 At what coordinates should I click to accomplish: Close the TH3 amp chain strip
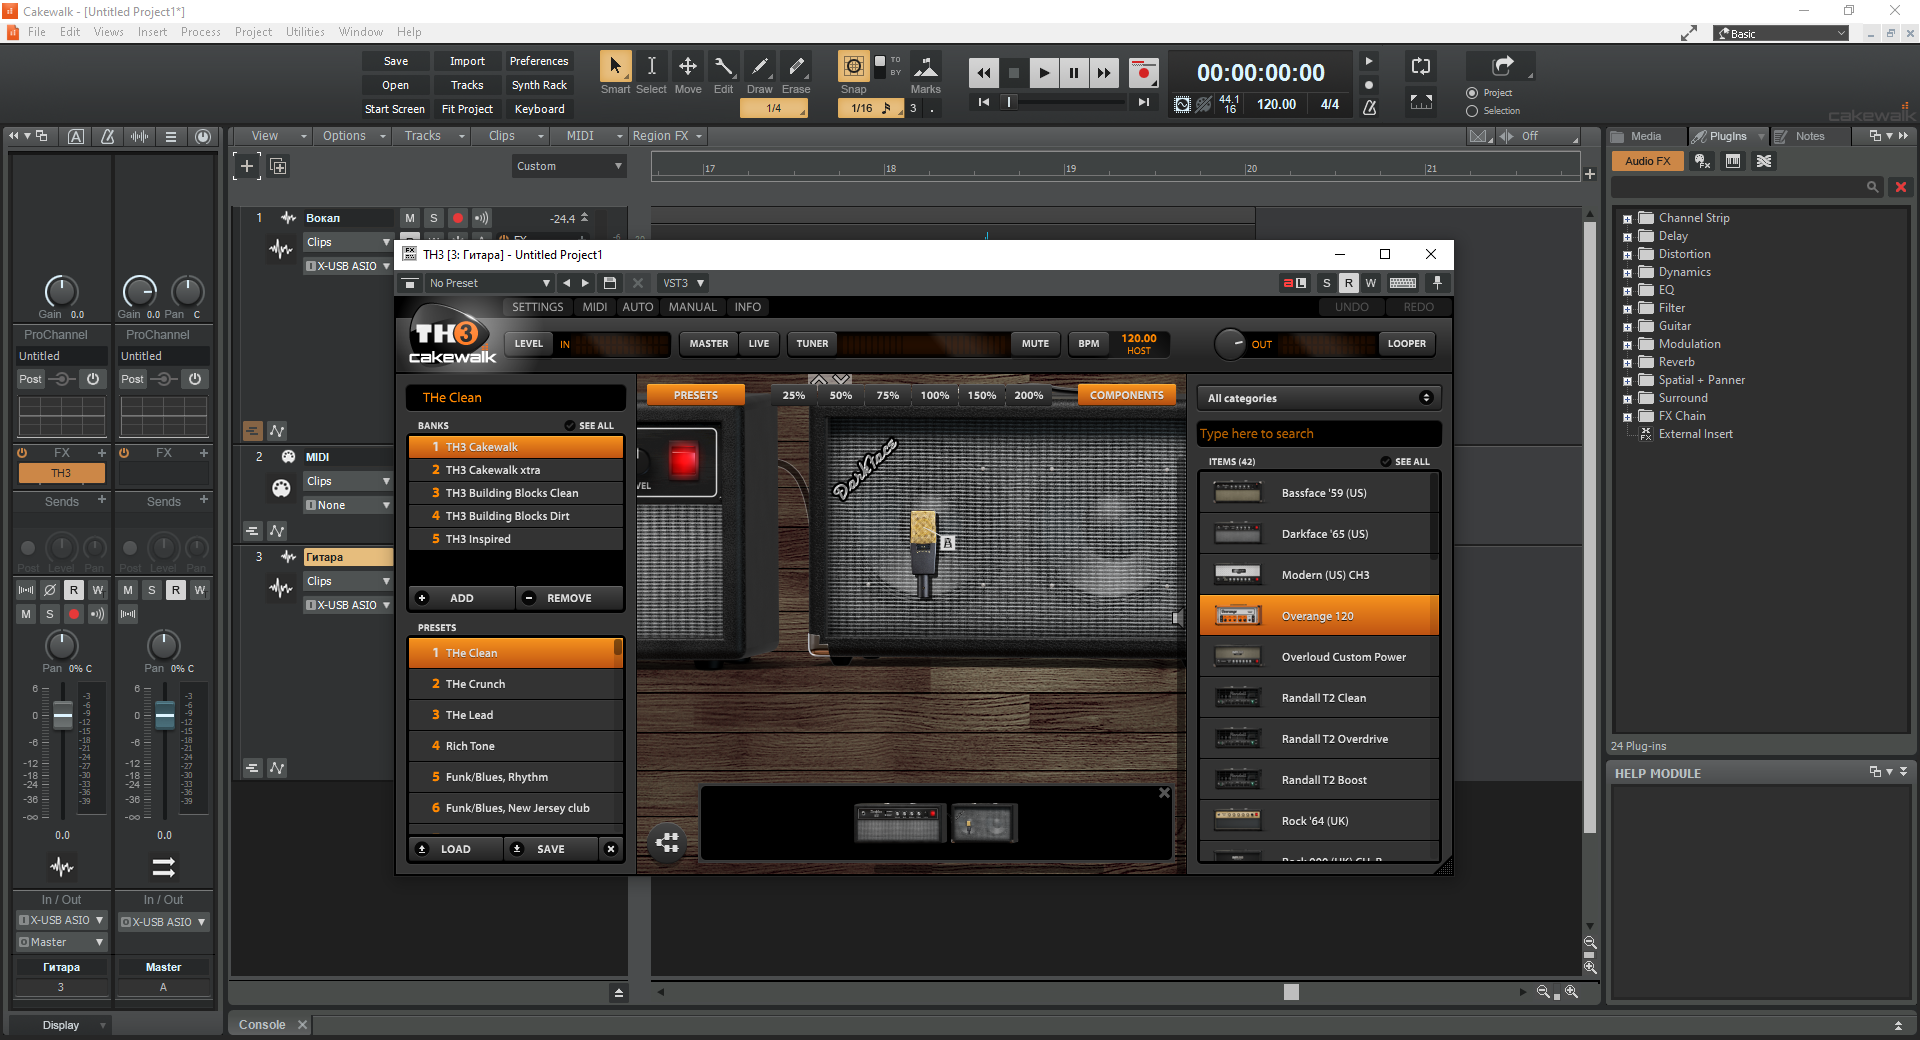coord(1164,793)
